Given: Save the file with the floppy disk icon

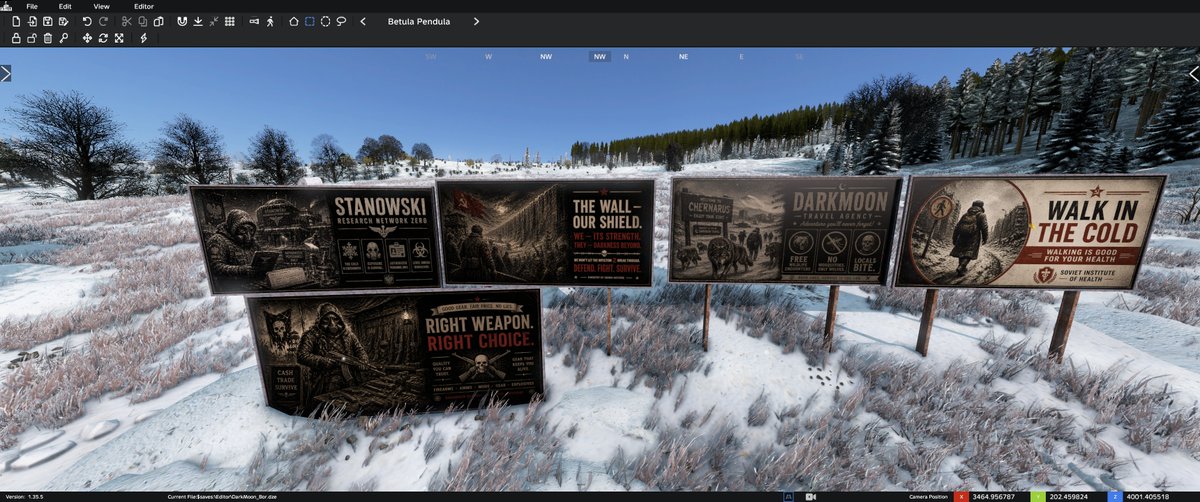Looking at the screenshot, I should tap(48, 21).
